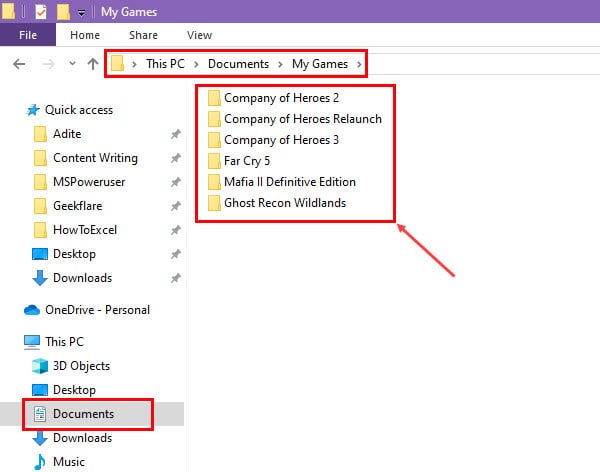
Task: Click the pin icon next to Content Writing
Action: 176,158
